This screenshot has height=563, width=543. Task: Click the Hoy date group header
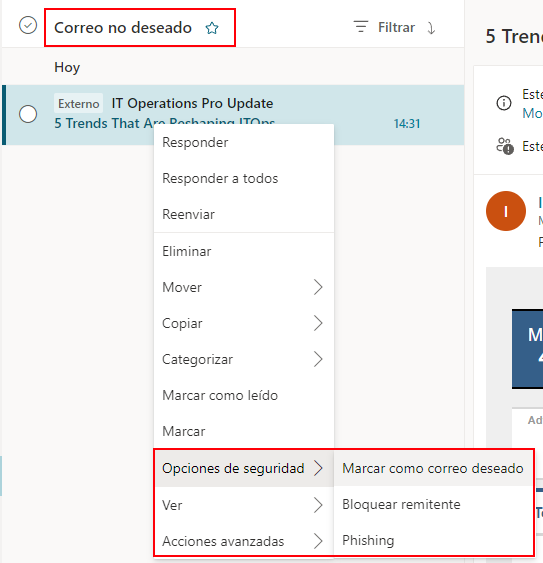[67, 67]
